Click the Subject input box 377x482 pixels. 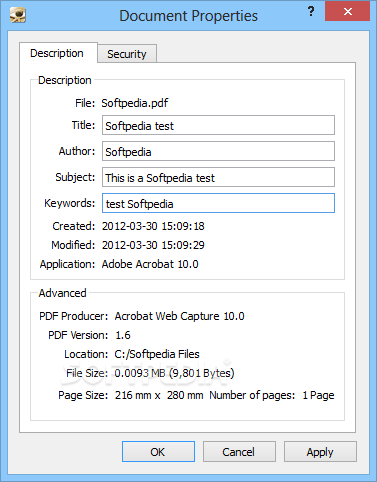pos(218,177)
